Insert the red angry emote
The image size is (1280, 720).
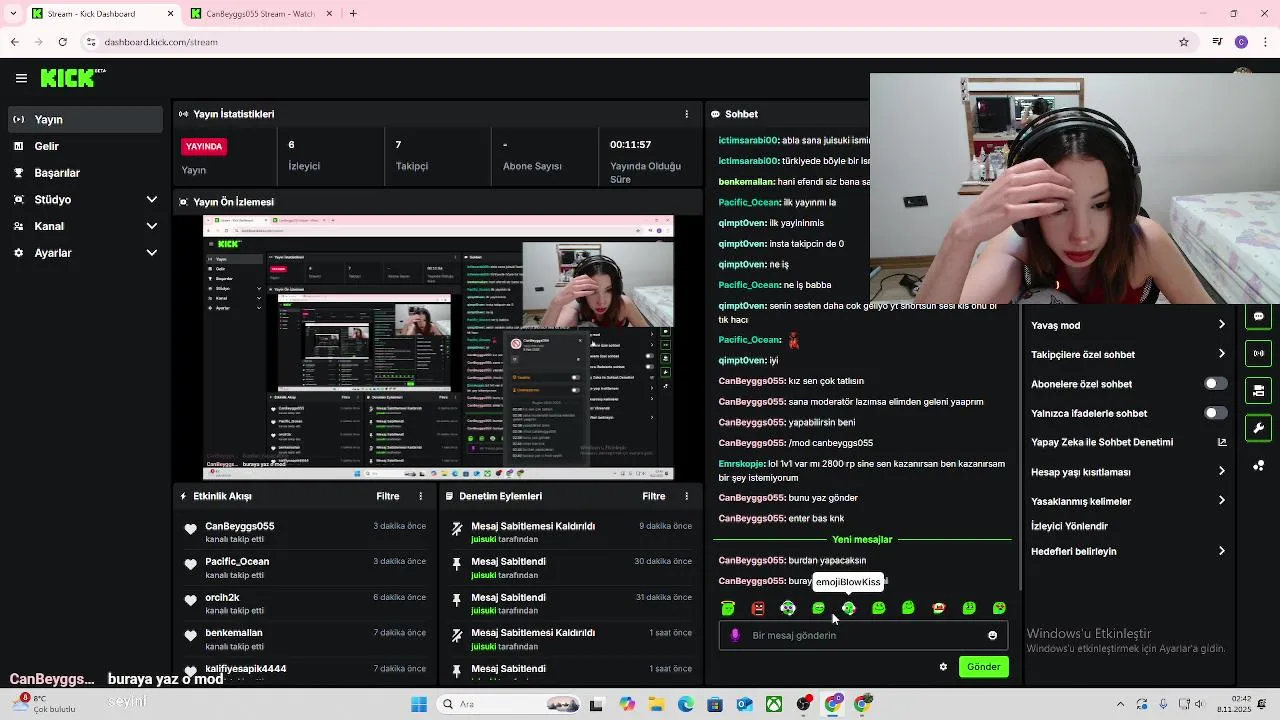[758, 608]
